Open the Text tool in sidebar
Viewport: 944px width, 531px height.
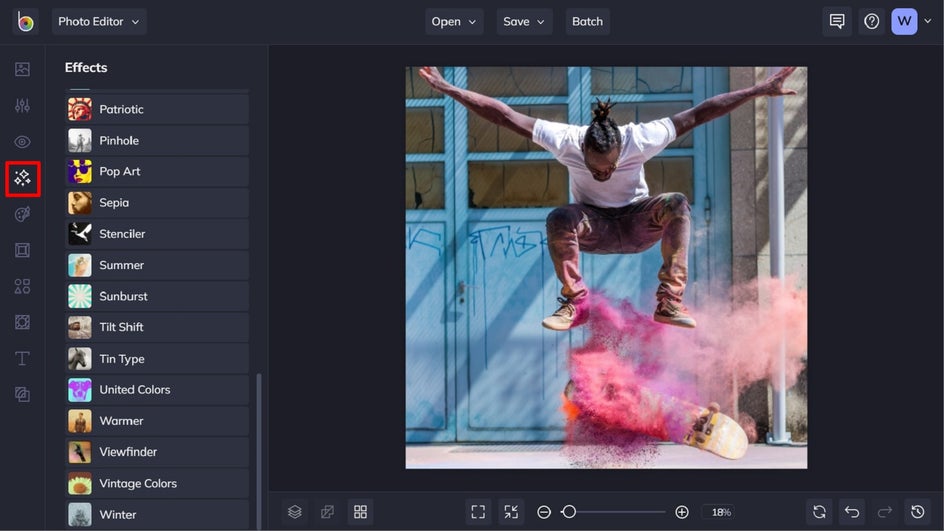[22, 358]
